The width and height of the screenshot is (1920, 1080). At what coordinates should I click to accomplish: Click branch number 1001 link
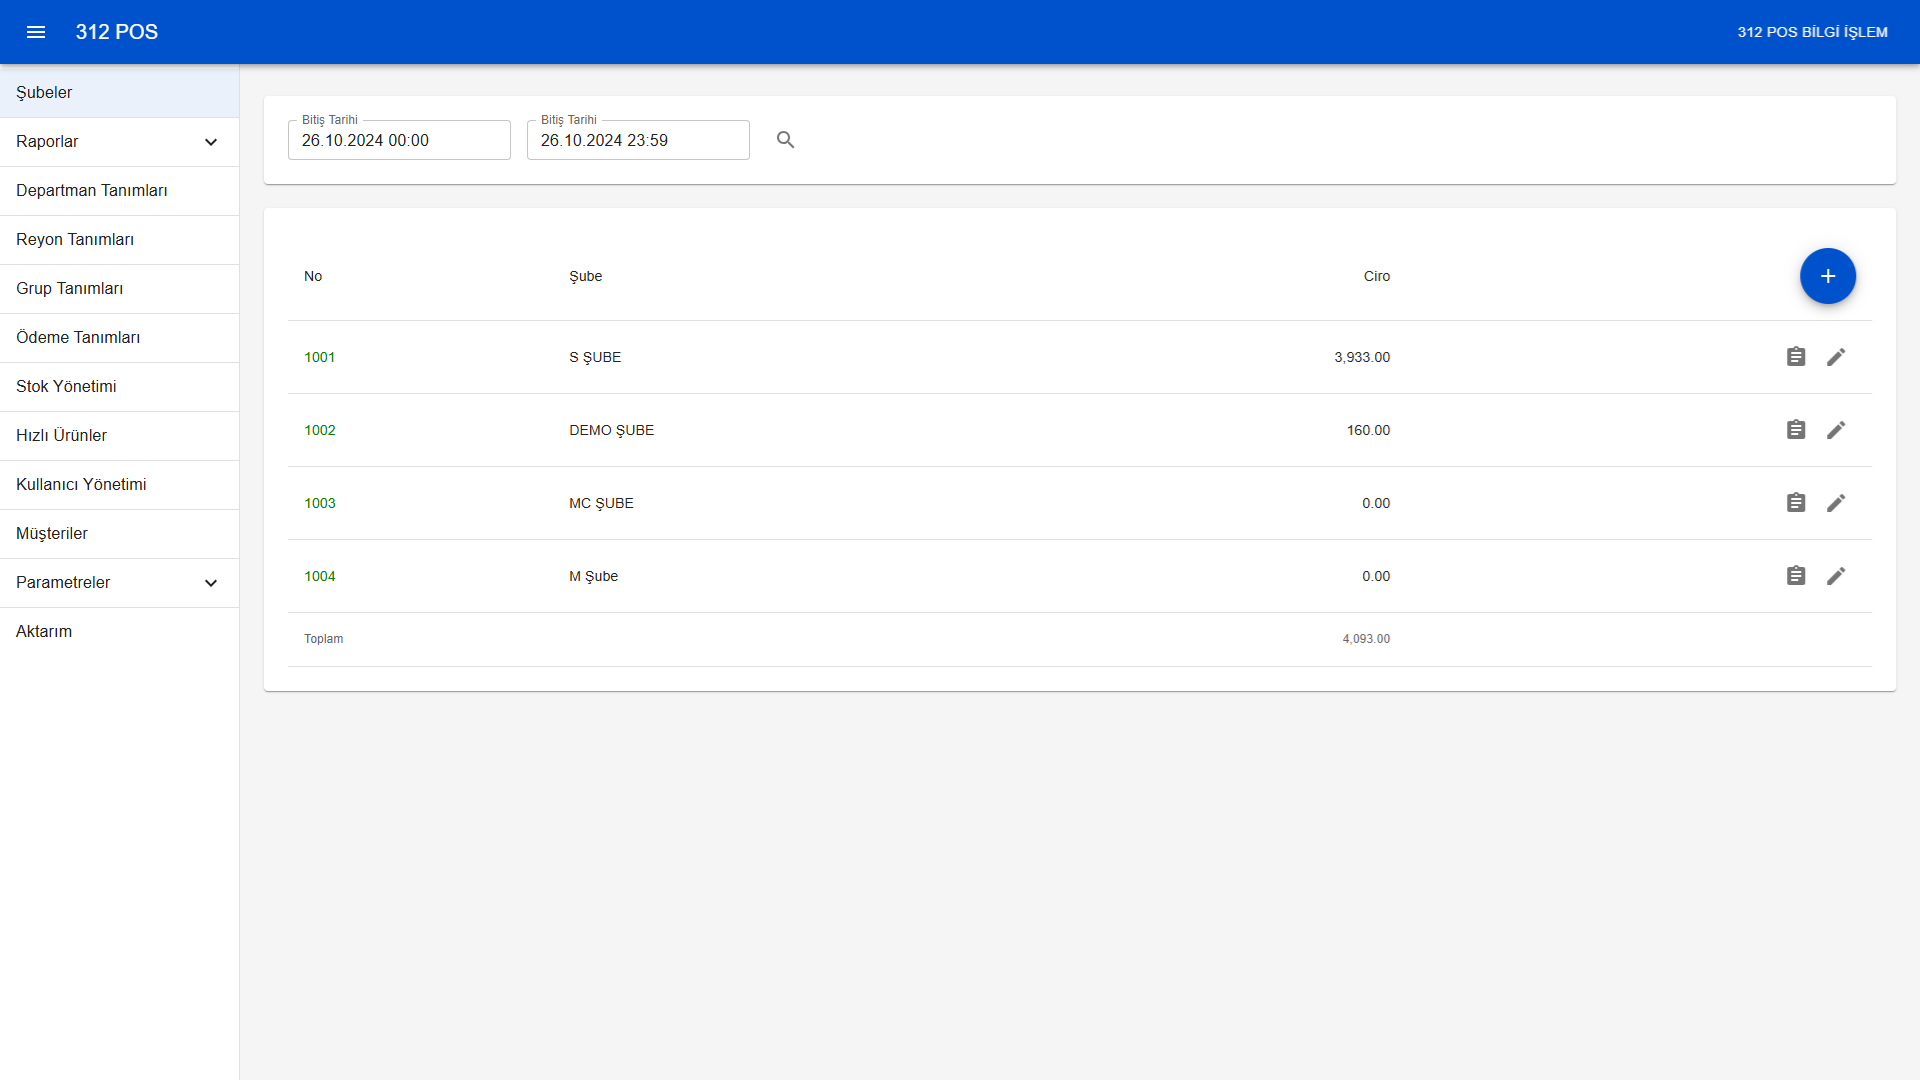[x=320, y=357]
